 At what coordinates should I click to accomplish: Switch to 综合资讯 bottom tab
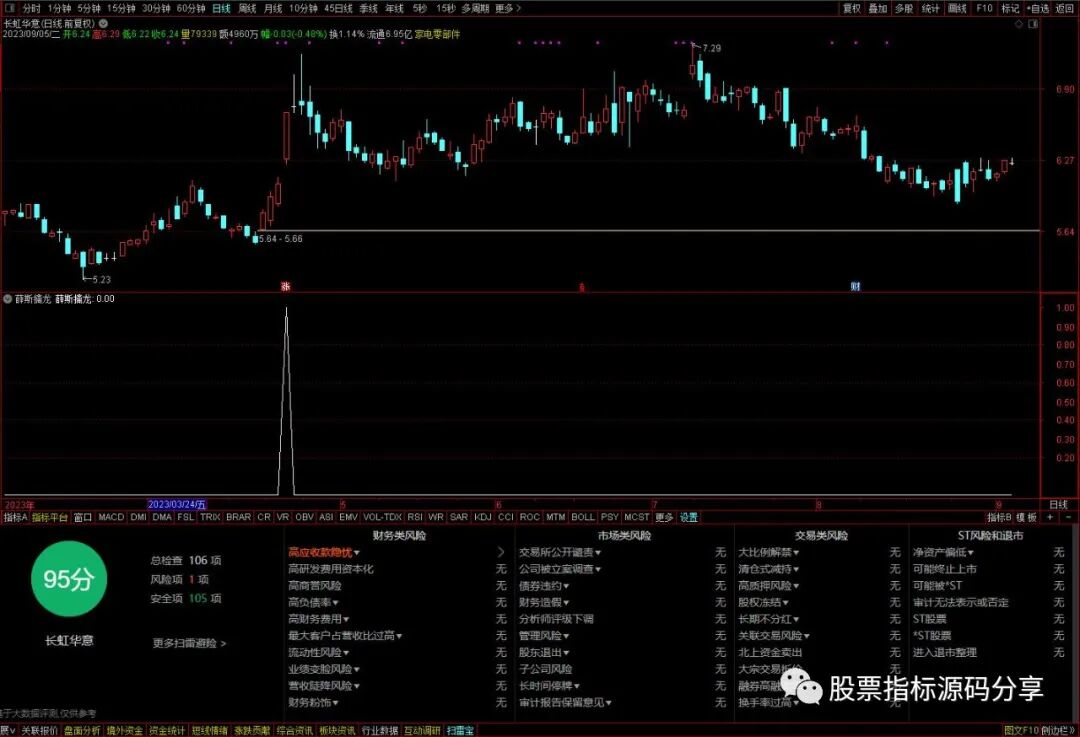295,730
